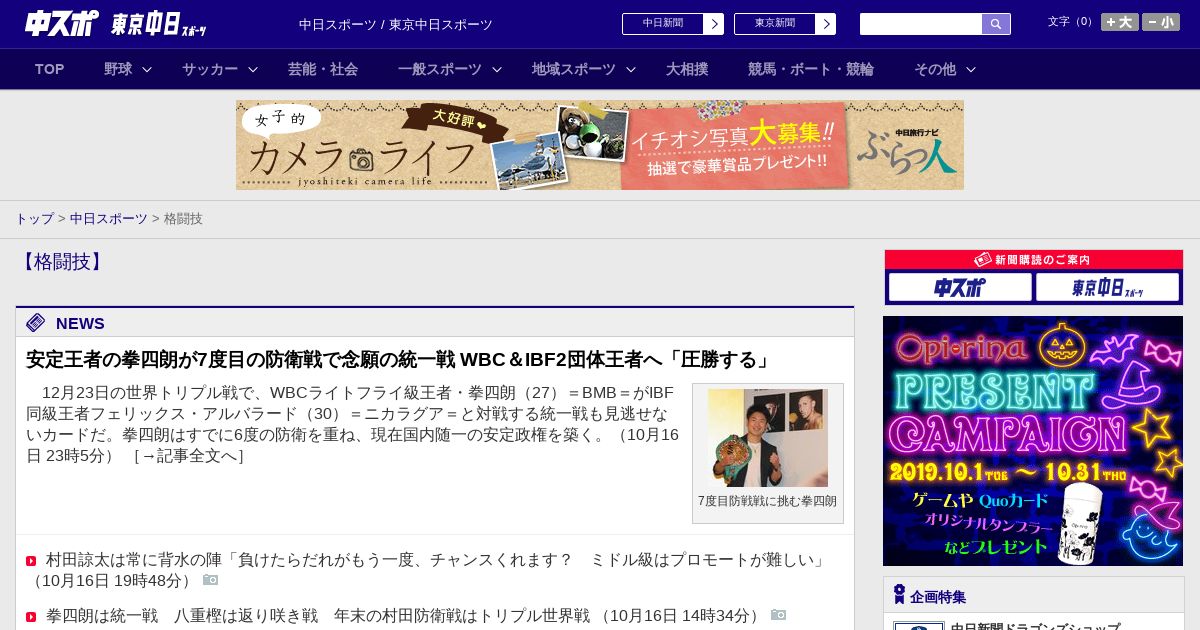Open the 村田諒太は常に背水の陣 article link

point(437,560)
